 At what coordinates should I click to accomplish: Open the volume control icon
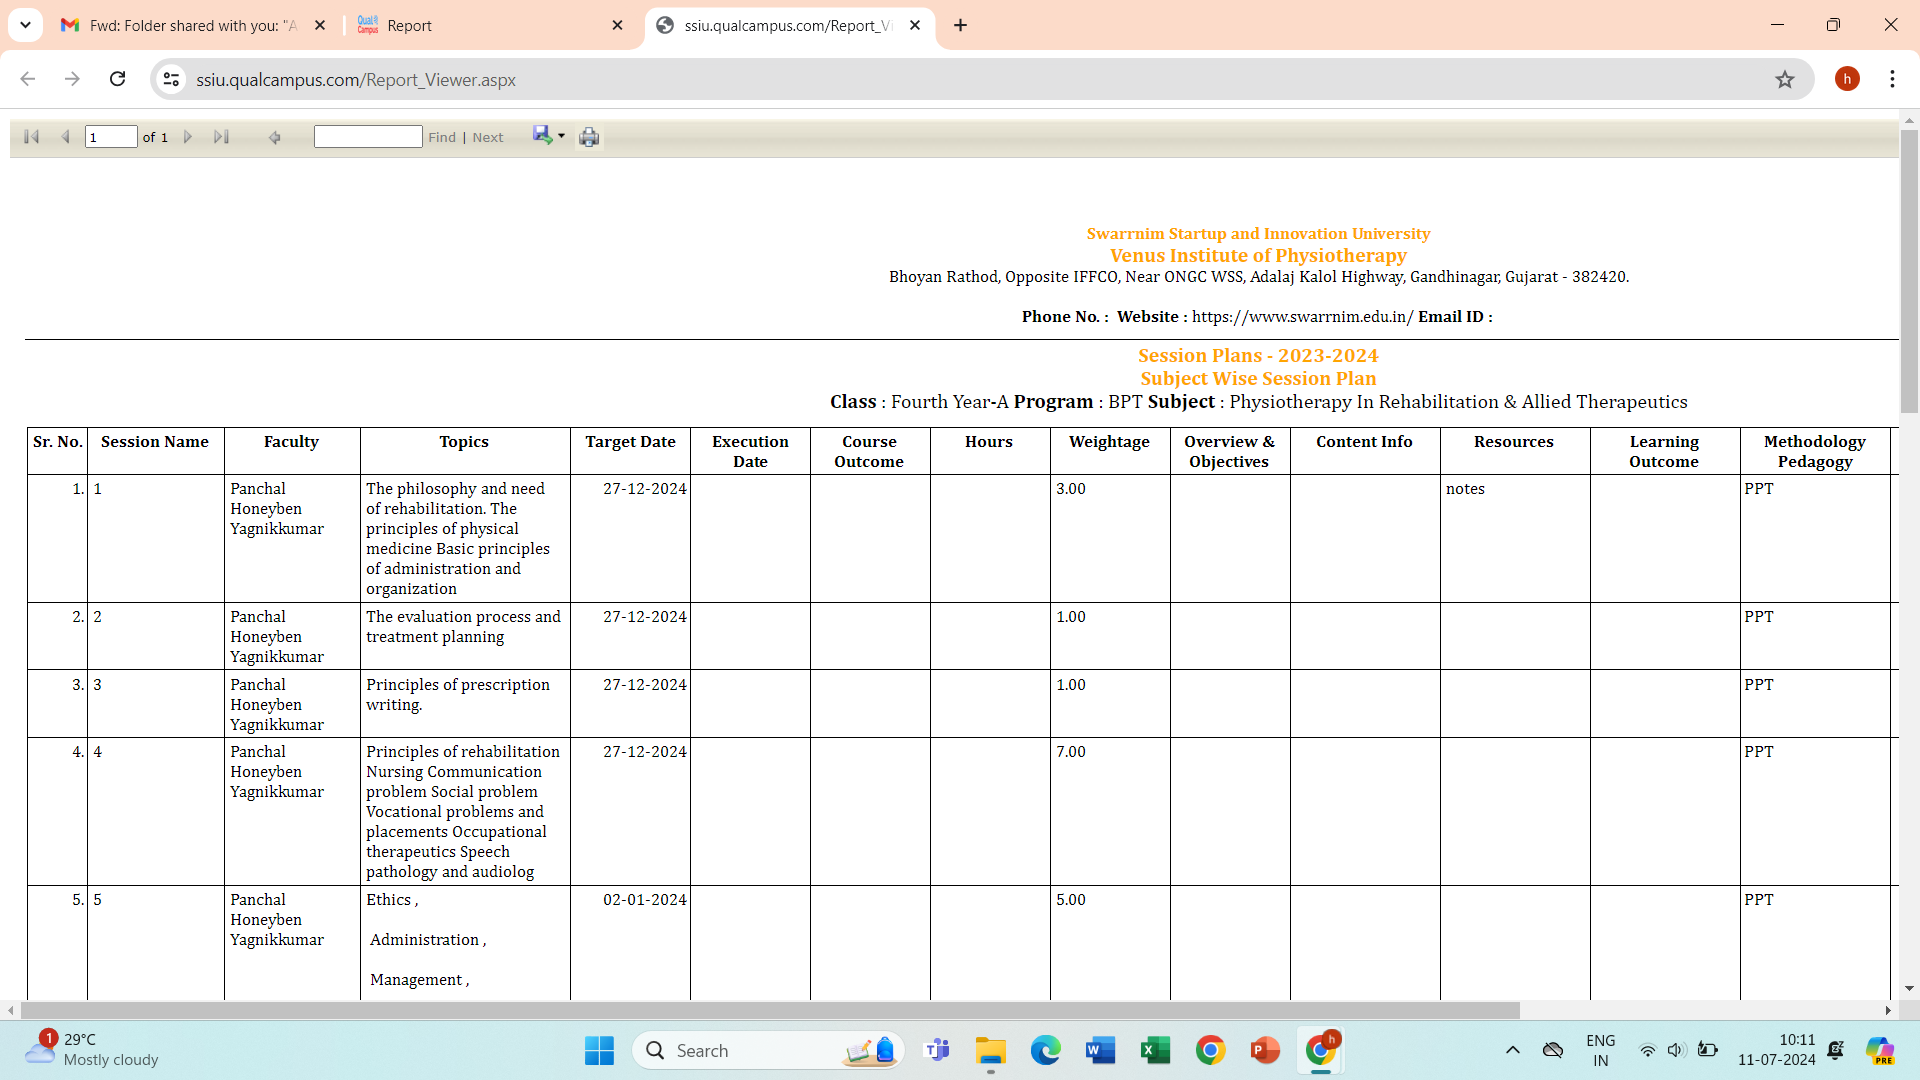point(1676,1051)
